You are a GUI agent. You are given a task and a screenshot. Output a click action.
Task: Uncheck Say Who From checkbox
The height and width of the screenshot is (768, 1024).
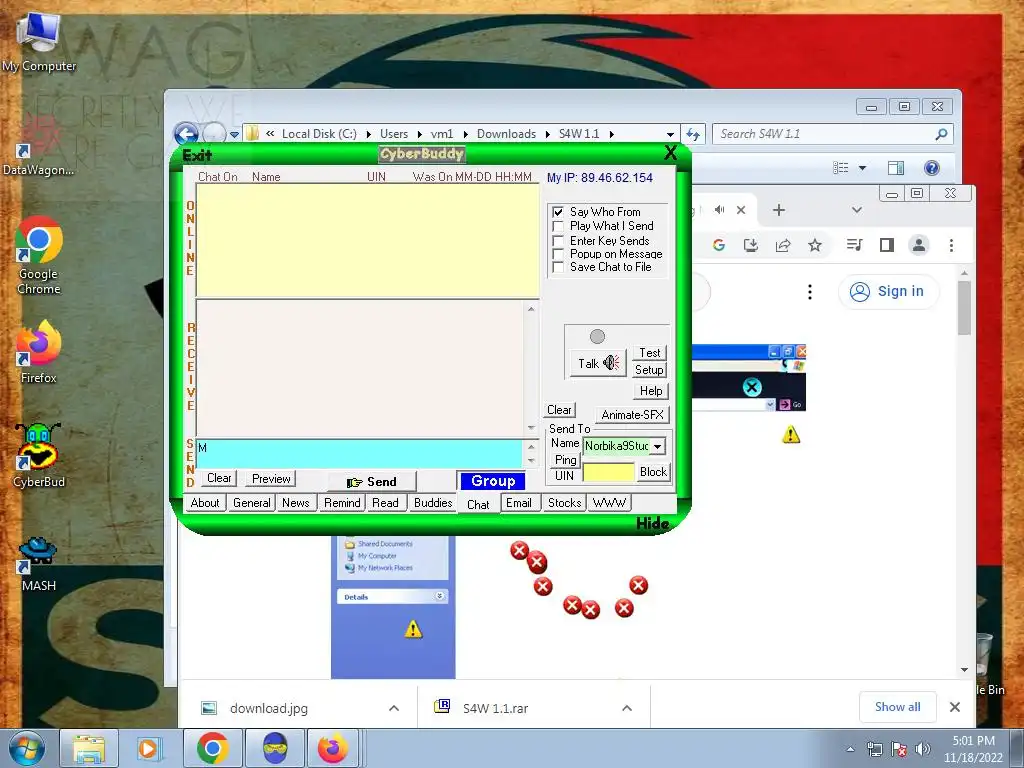tap(558, 212)
